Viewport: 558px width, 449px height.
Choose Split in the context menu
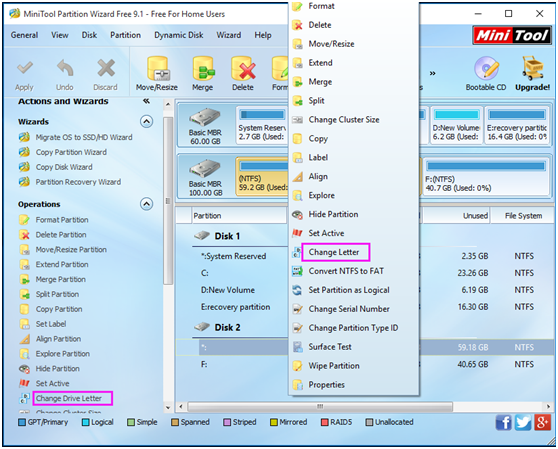coord(316,101)
